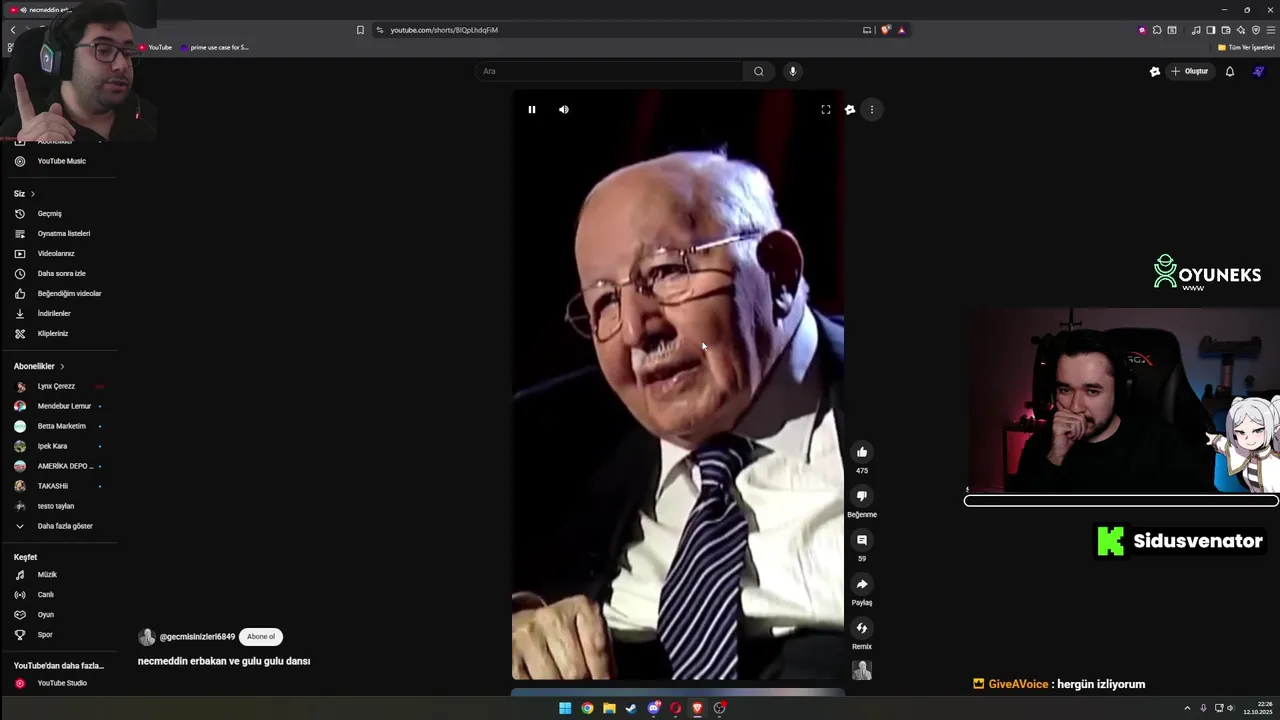Open Tüm Yer İşaretleri bookmarks folder
Image resolution: width=1280 pixels, height=720 pixels.
[1246, 47]
